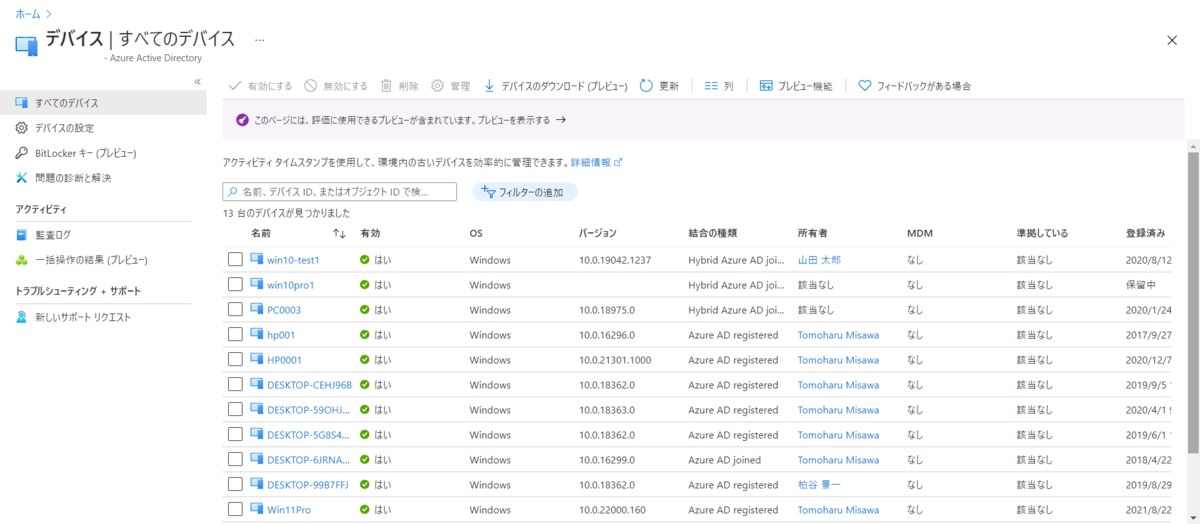Focus the device name search field
The image size is (1200, 524).
tap(339, 191)
